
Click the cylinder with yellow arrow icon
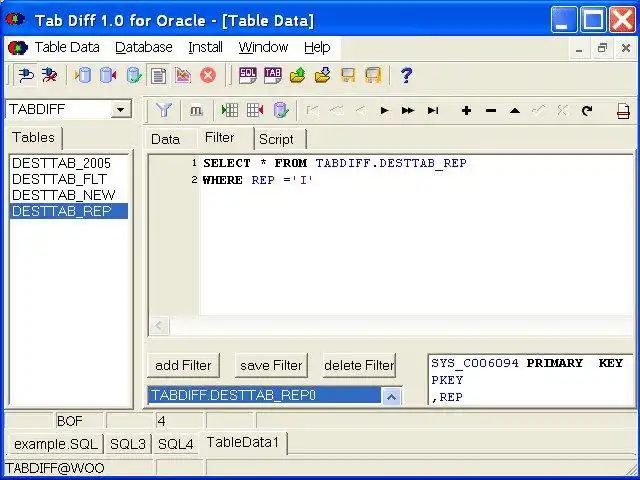(83, 76)
